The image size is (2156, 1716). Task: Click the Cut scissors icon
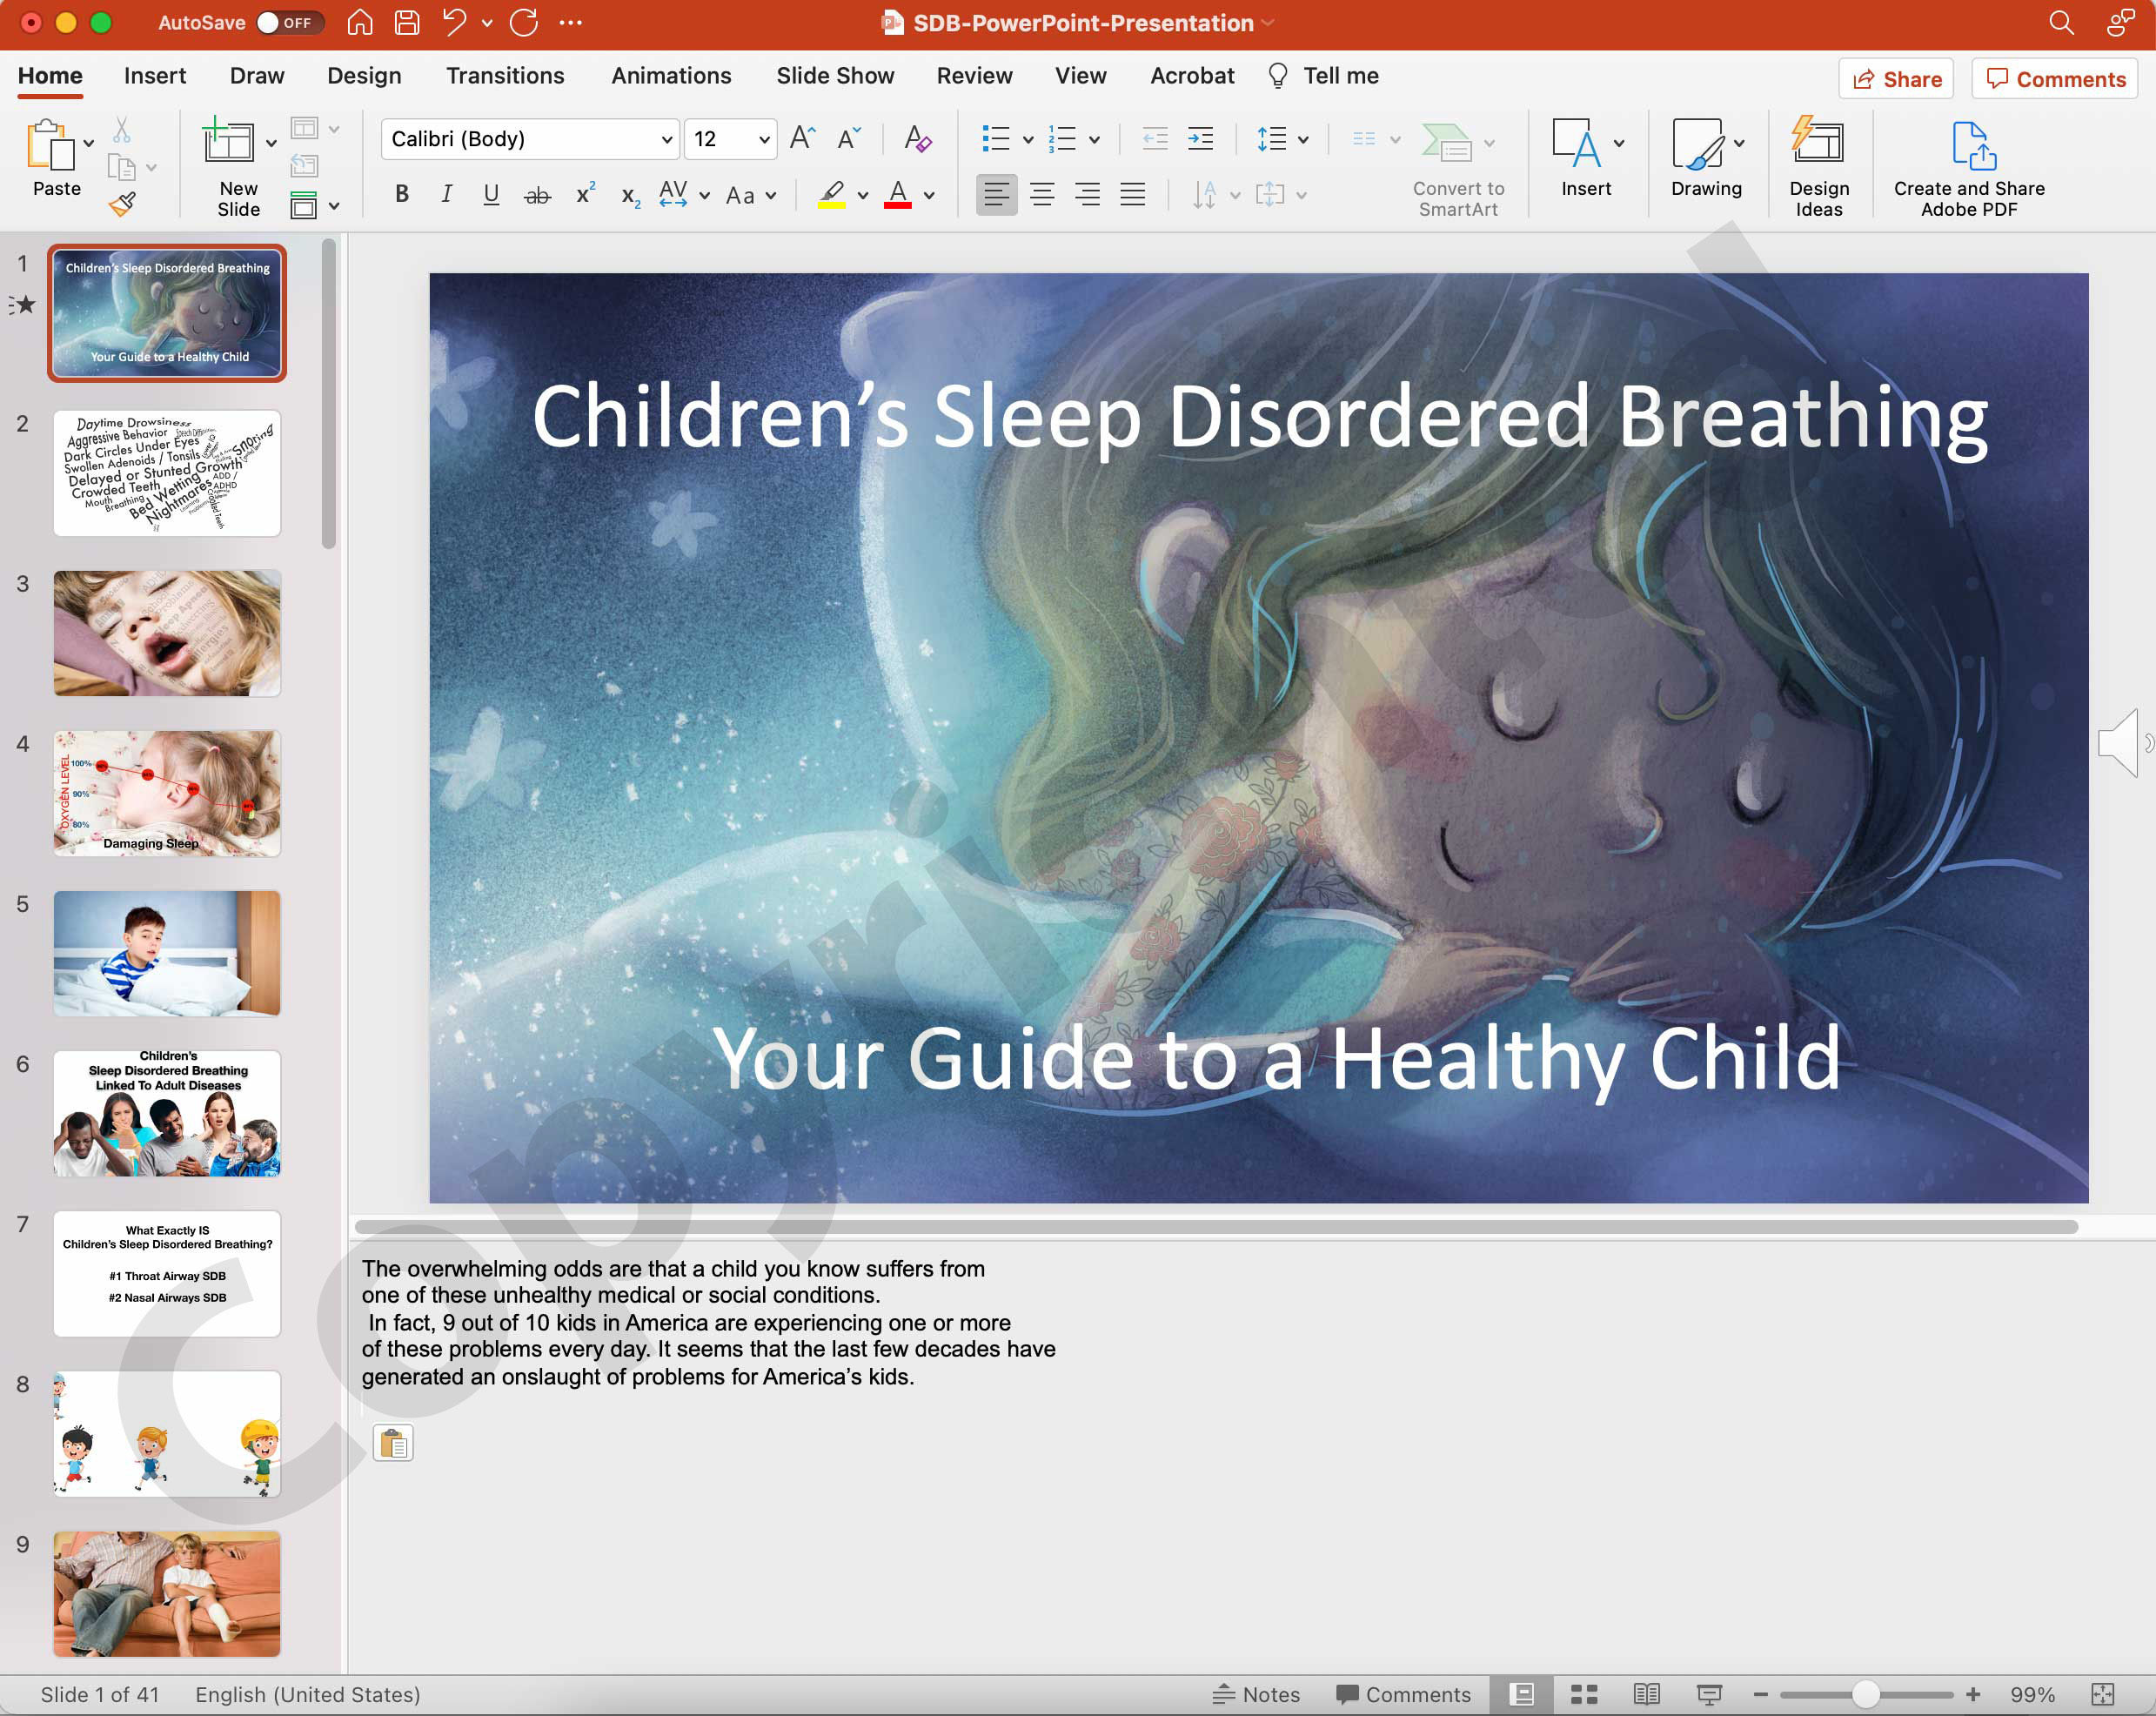coord(122,130)
